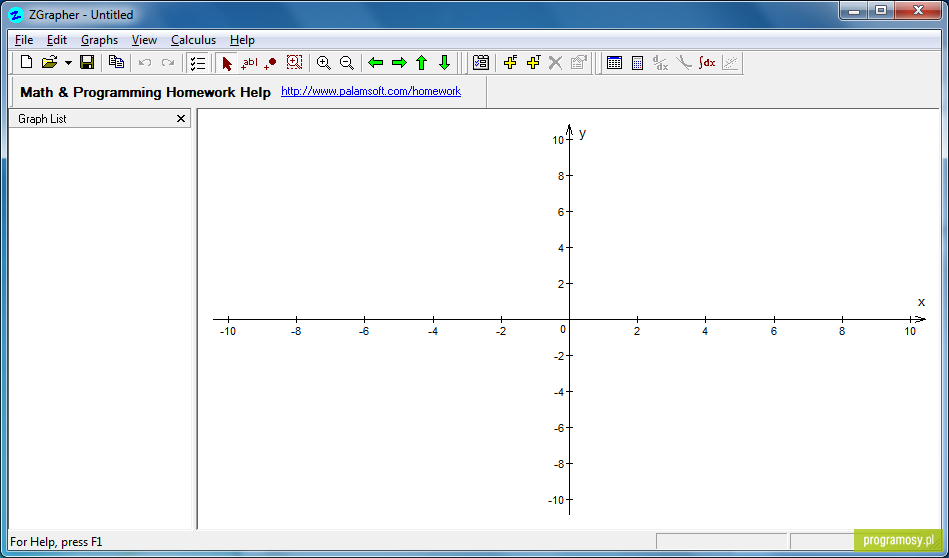Click 'For Help, press F1' status text

tap(57, 542)
